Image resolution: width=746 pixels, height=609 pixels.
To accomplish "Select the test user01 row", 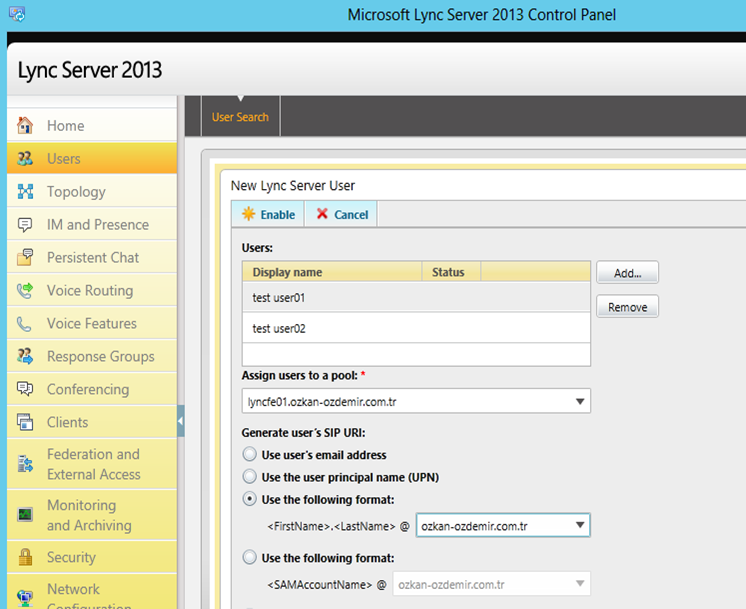I will [416, 297].
